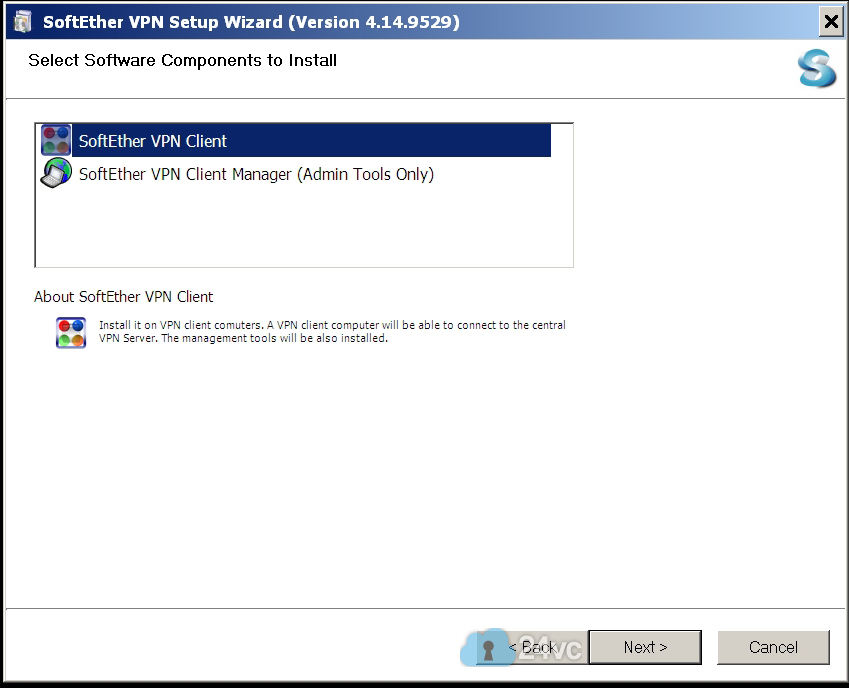Click the SoftEther S logo in header

pos(817,68)
